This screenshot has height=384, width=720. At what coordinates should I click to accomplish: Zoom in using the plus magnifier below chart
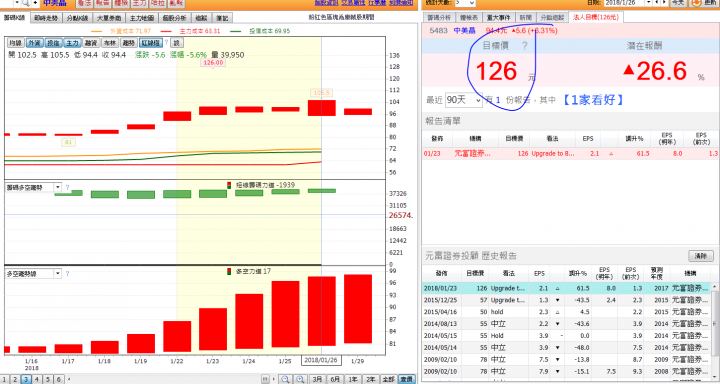tap(300, 379)
